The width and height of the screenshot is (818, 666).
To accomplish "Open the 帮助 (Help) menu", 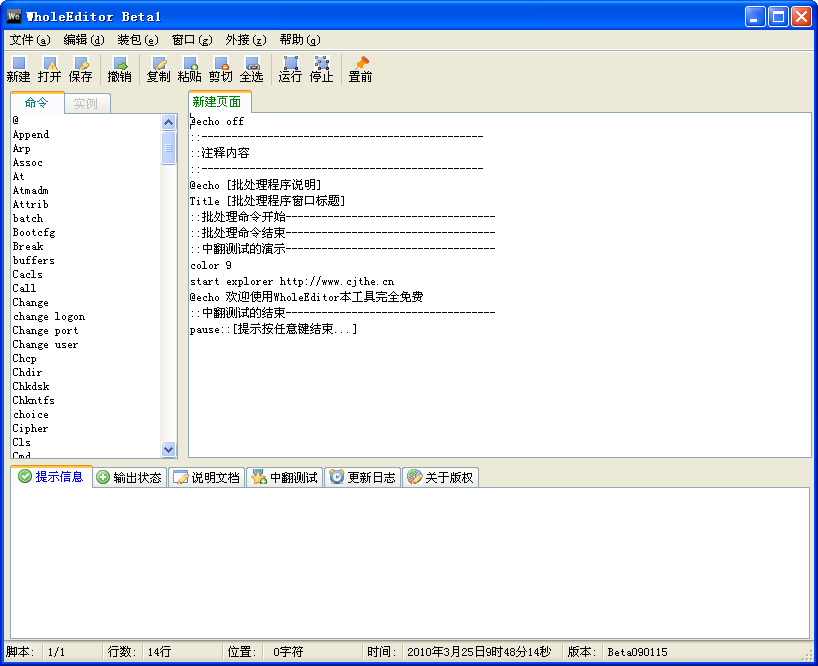I will (299, 40).
